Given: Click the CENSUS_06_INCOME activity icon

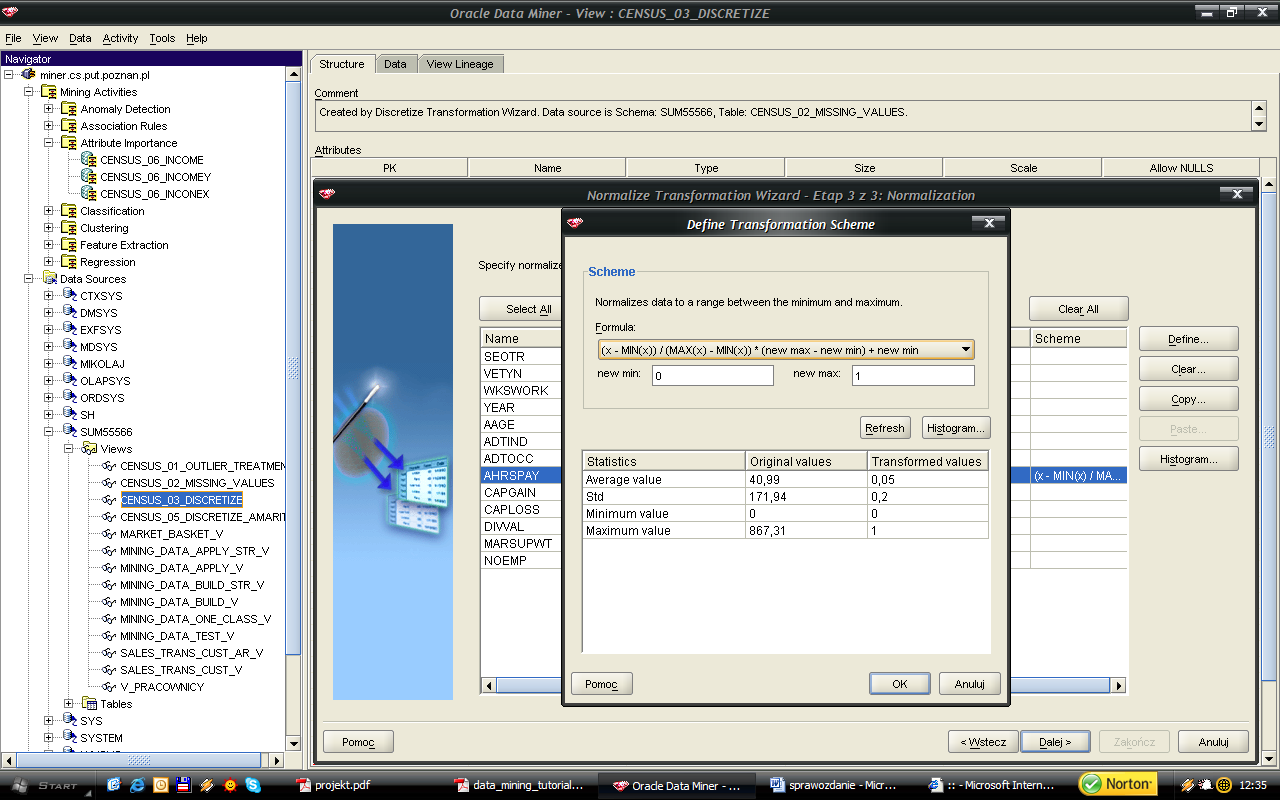Looking at the screenshot, I should [x=89, y=160].
